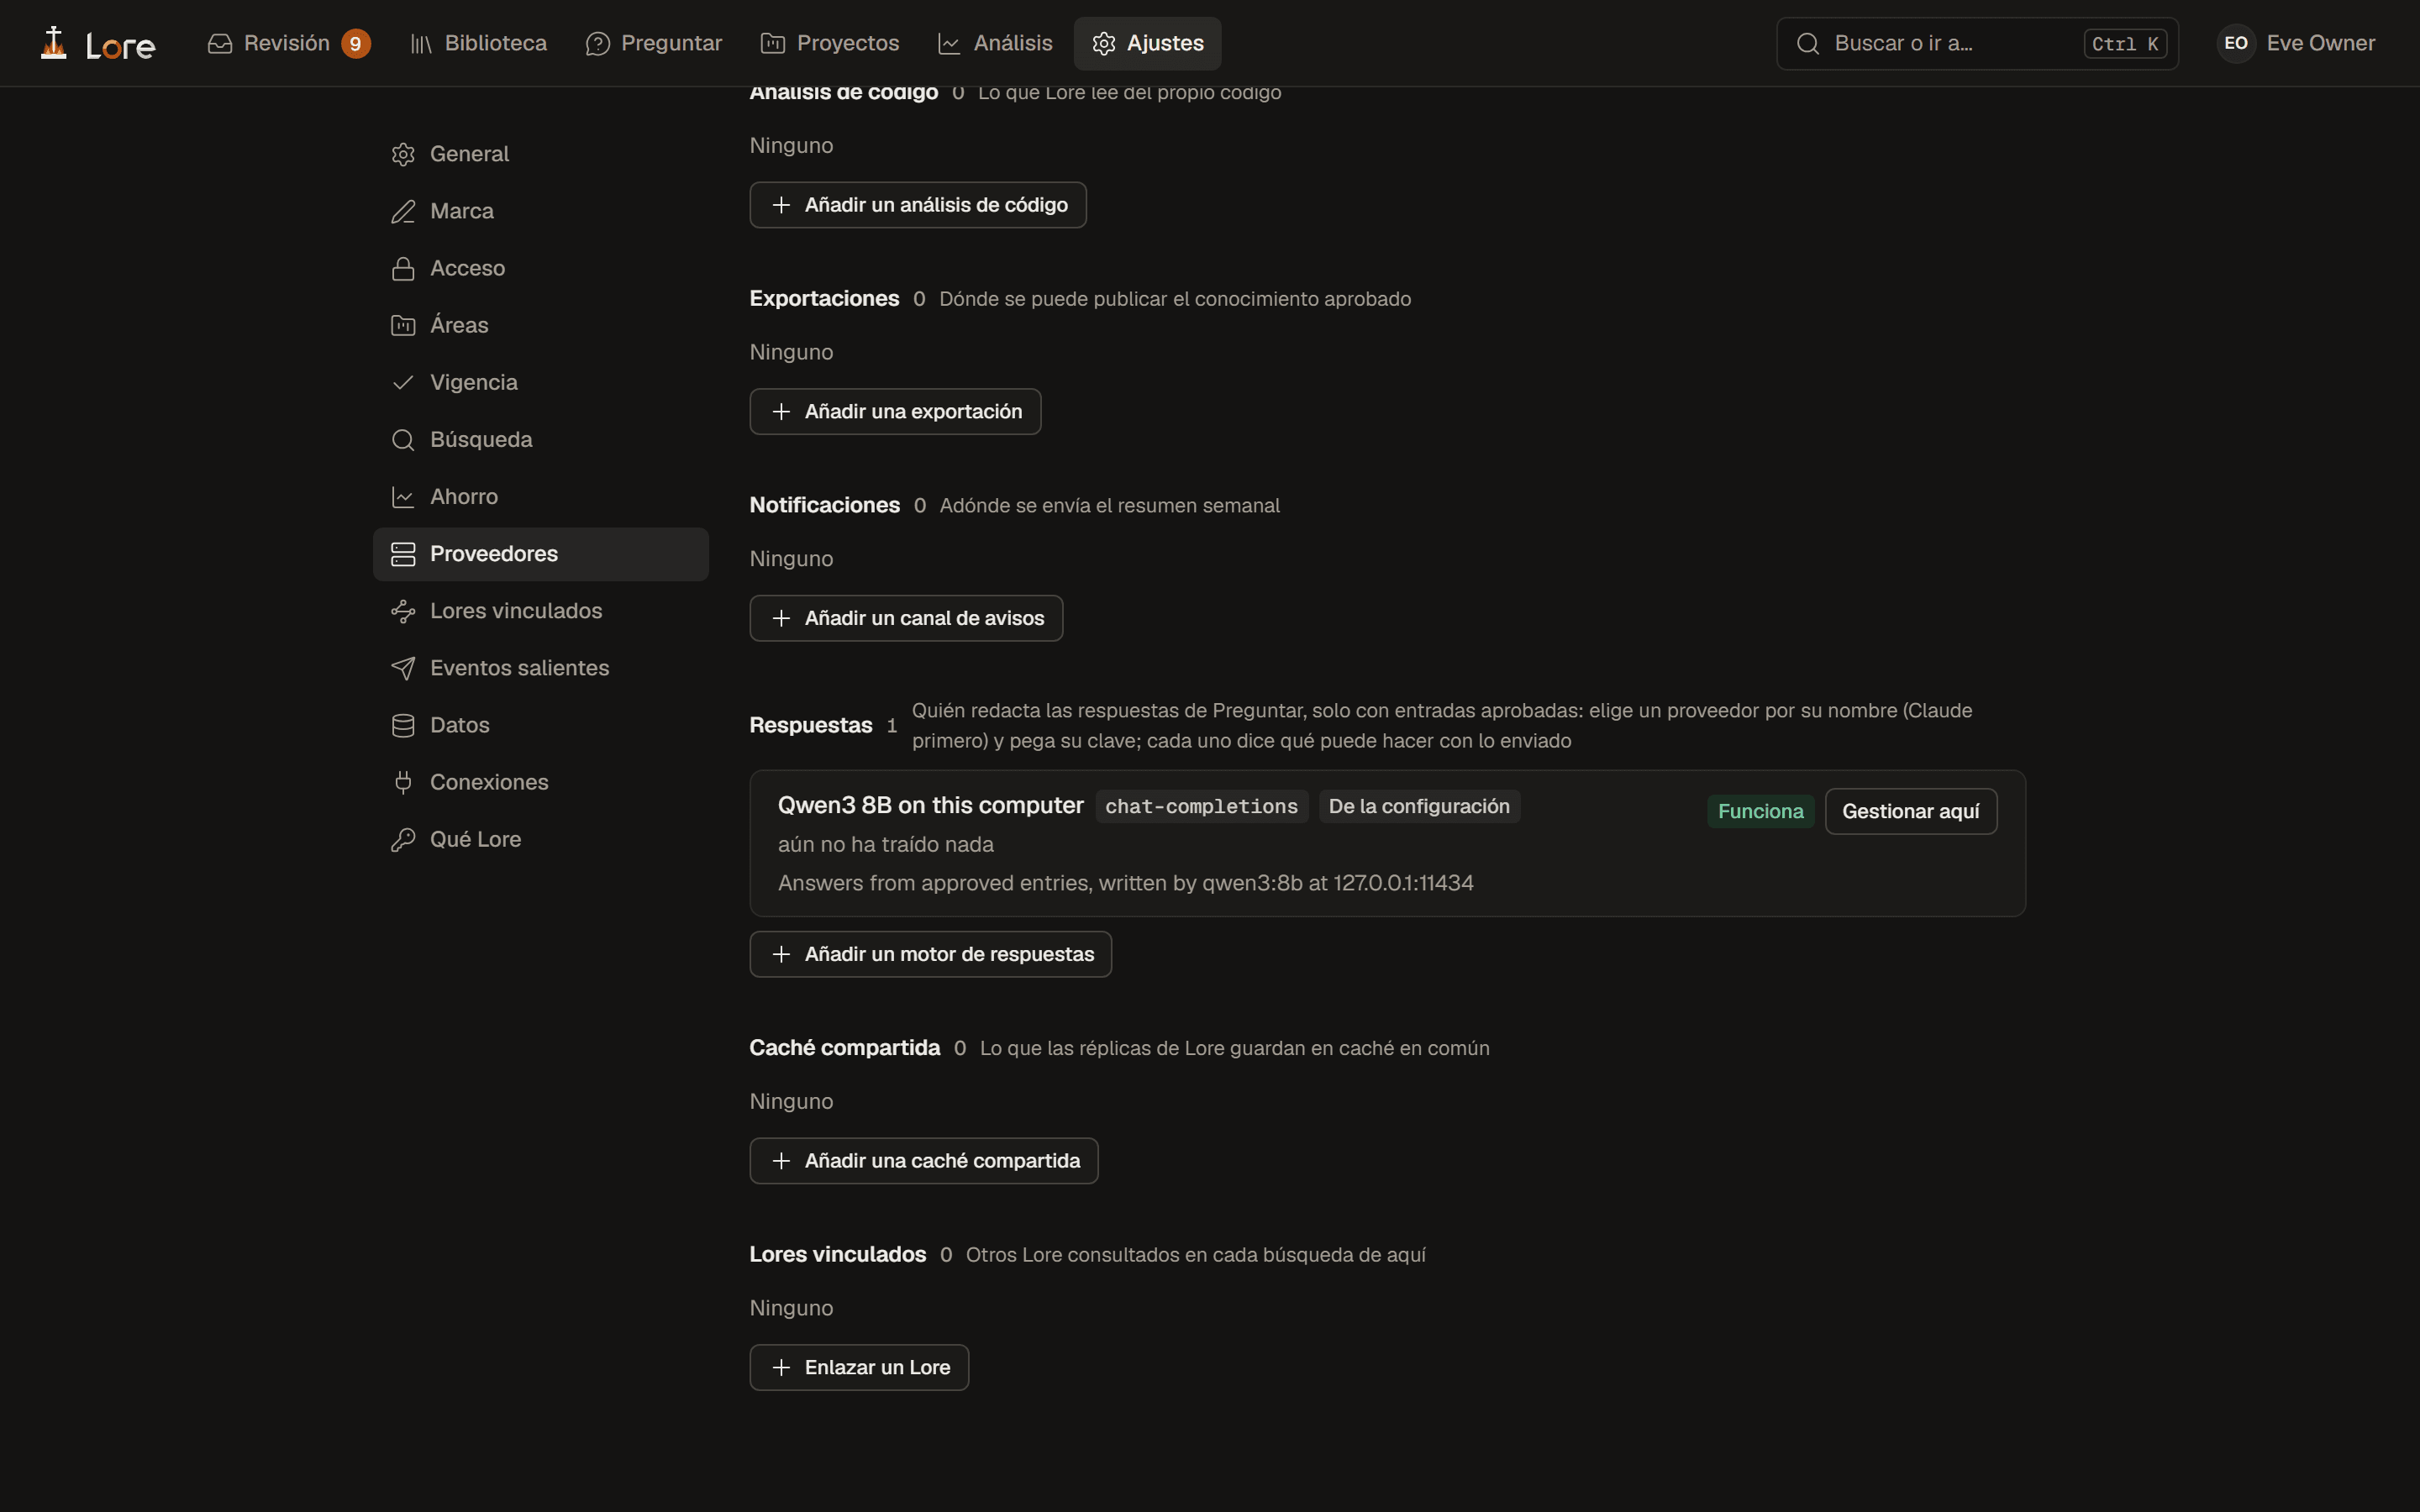The image size is (2420, 1512).
Task: Click the Eventos salientes send icon
Action: click(x=403, y=668)
